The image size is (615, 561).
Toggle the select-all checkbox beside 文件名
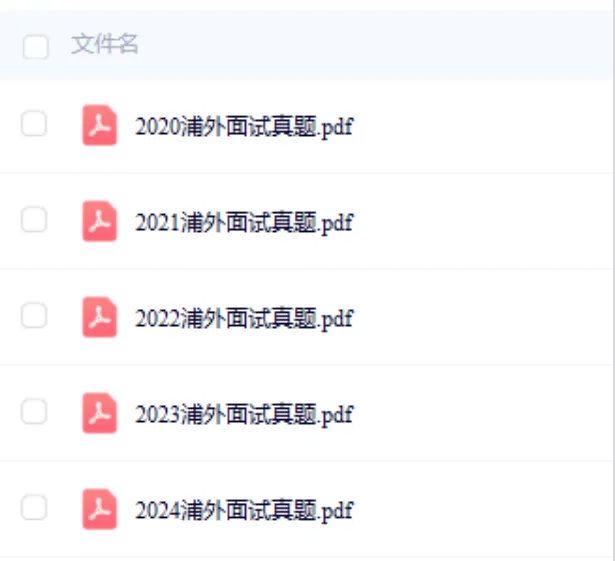36,47
